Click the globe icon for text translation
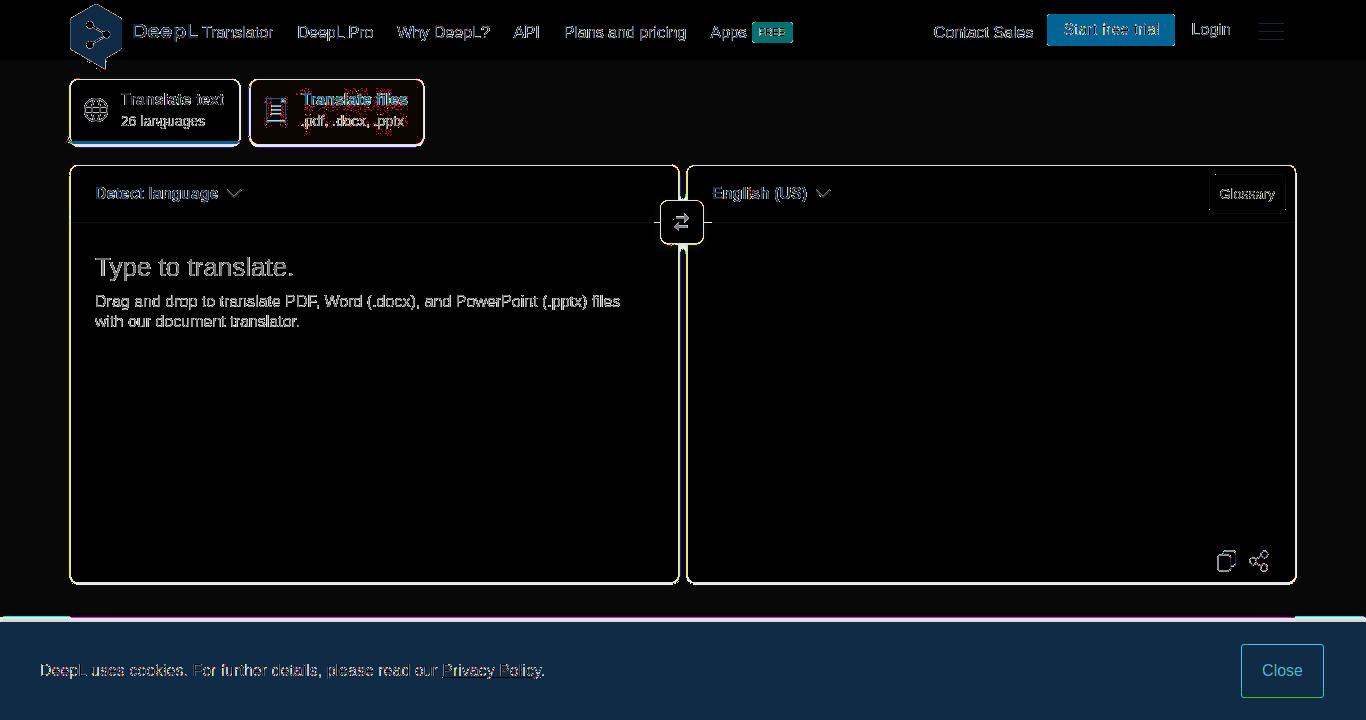The image size is (1366, 720). point(96,110)
